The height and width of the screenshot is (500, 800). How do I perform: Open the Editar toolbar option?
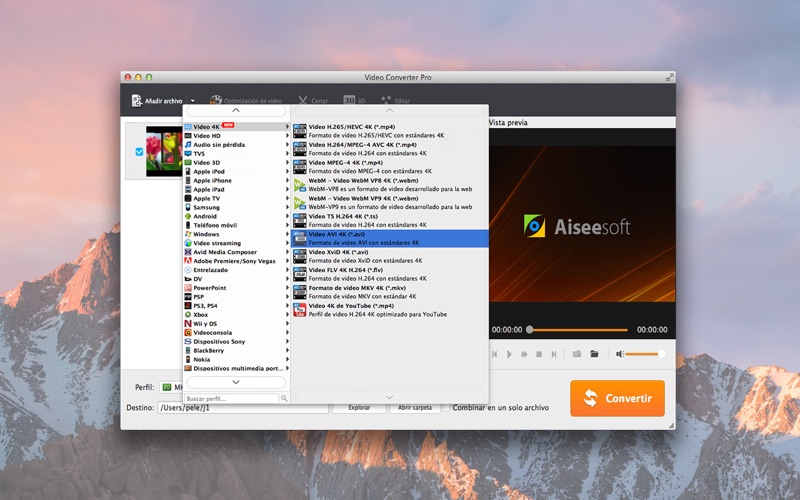[396, 101]
